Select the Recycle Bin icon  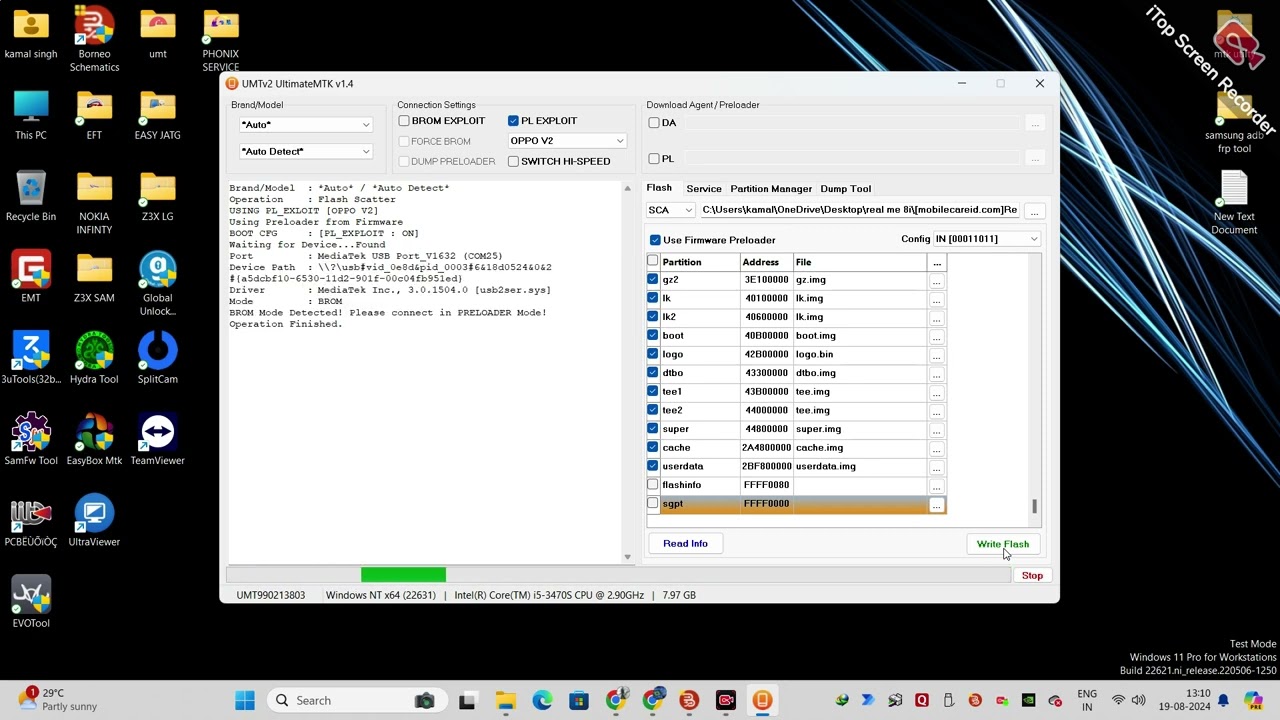click(31, 196)
